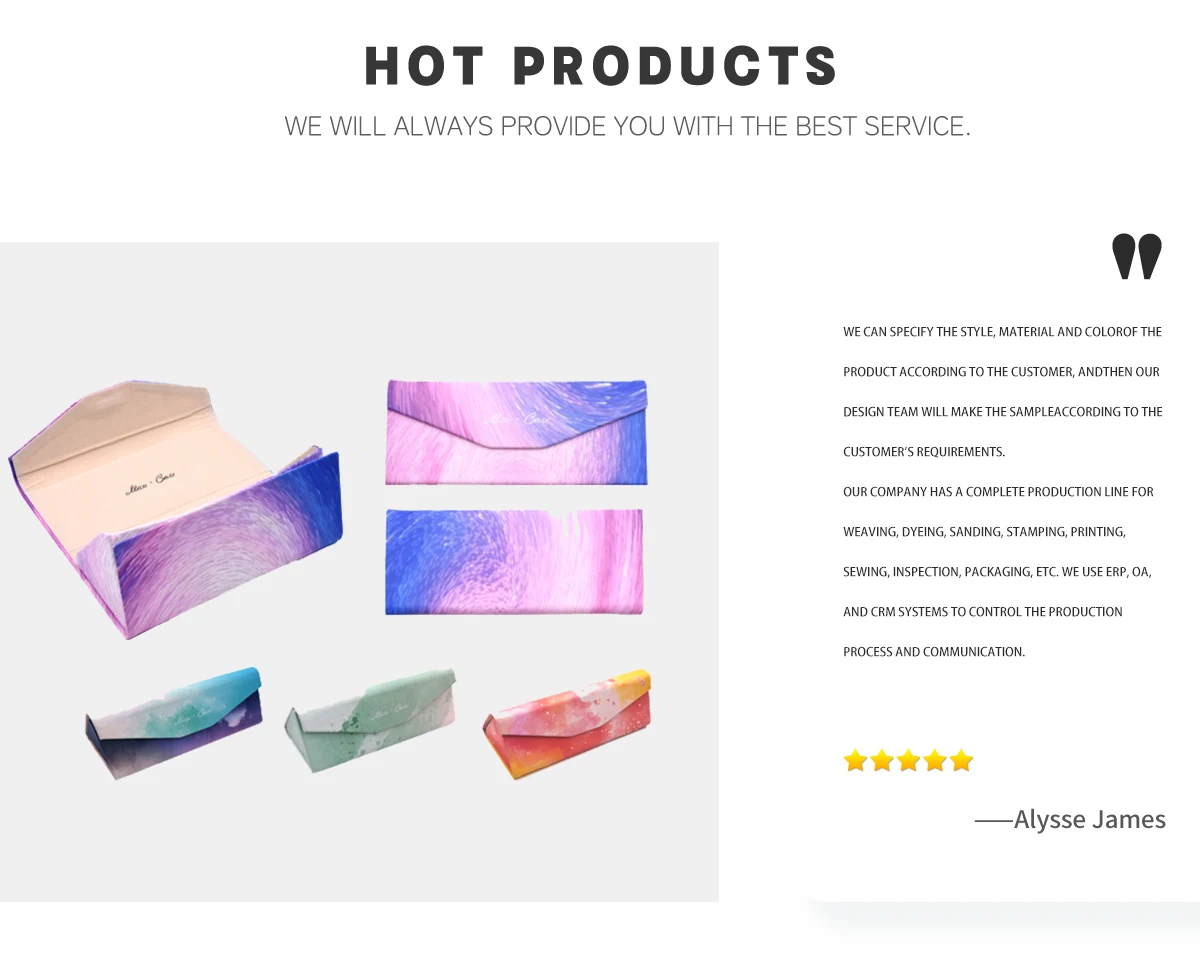Click the ERP, OA, CRM systems sentence
Image resolution: width=1200 pixels, height=960 pixels.
997,611
